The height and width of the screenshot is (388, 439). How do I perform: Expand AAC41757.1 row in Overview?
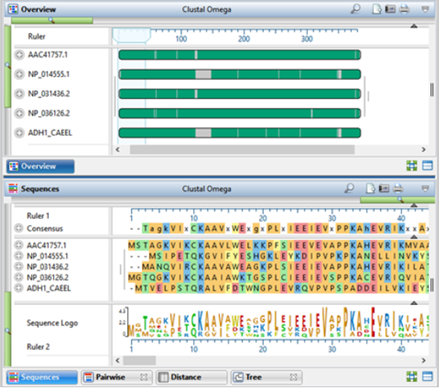(x=19, y=55)
